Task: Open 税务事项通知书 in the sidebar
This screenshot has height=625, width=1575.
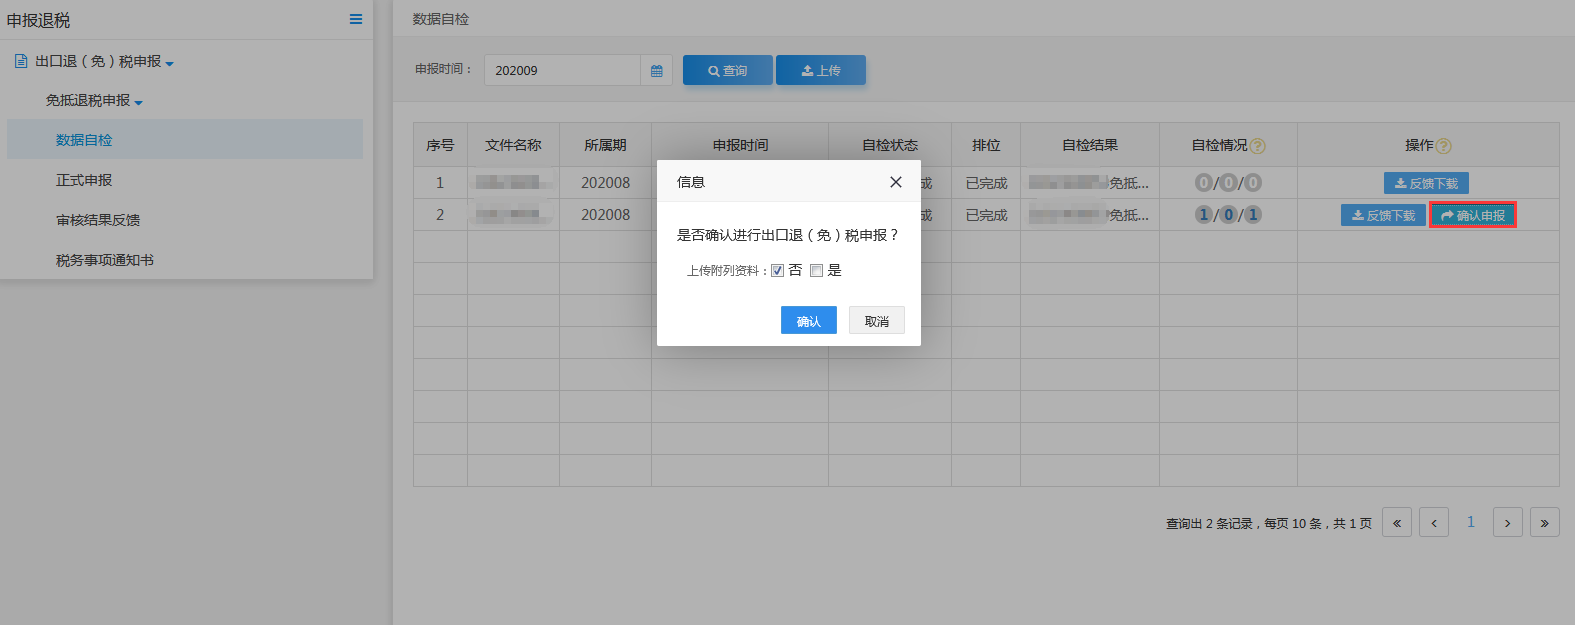Action: point(105,260)
